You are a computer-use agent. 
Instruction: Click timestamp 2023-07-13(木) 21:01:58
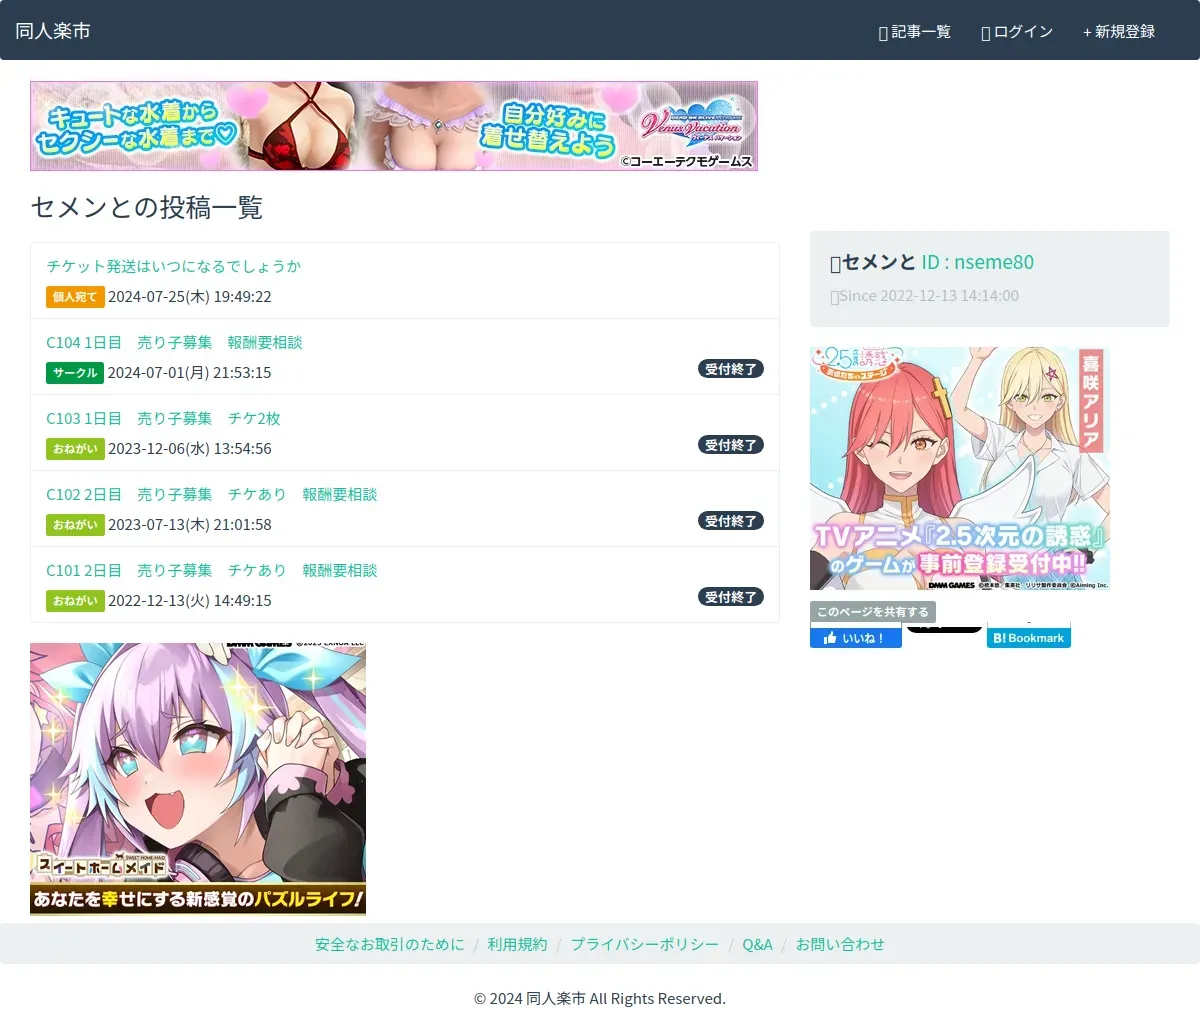tap(190, 525)
